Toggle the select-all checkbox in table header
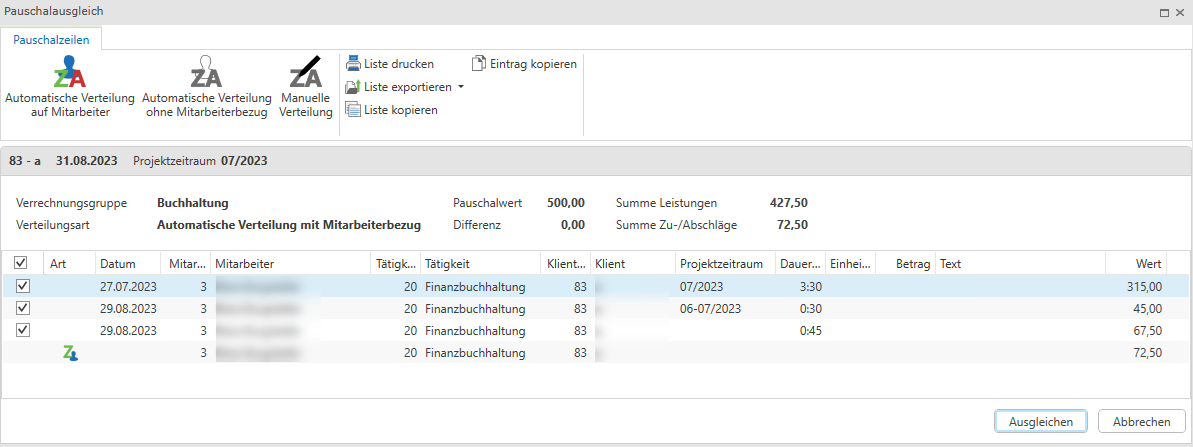Screen dimensions: 1193x447 point(22,263)
